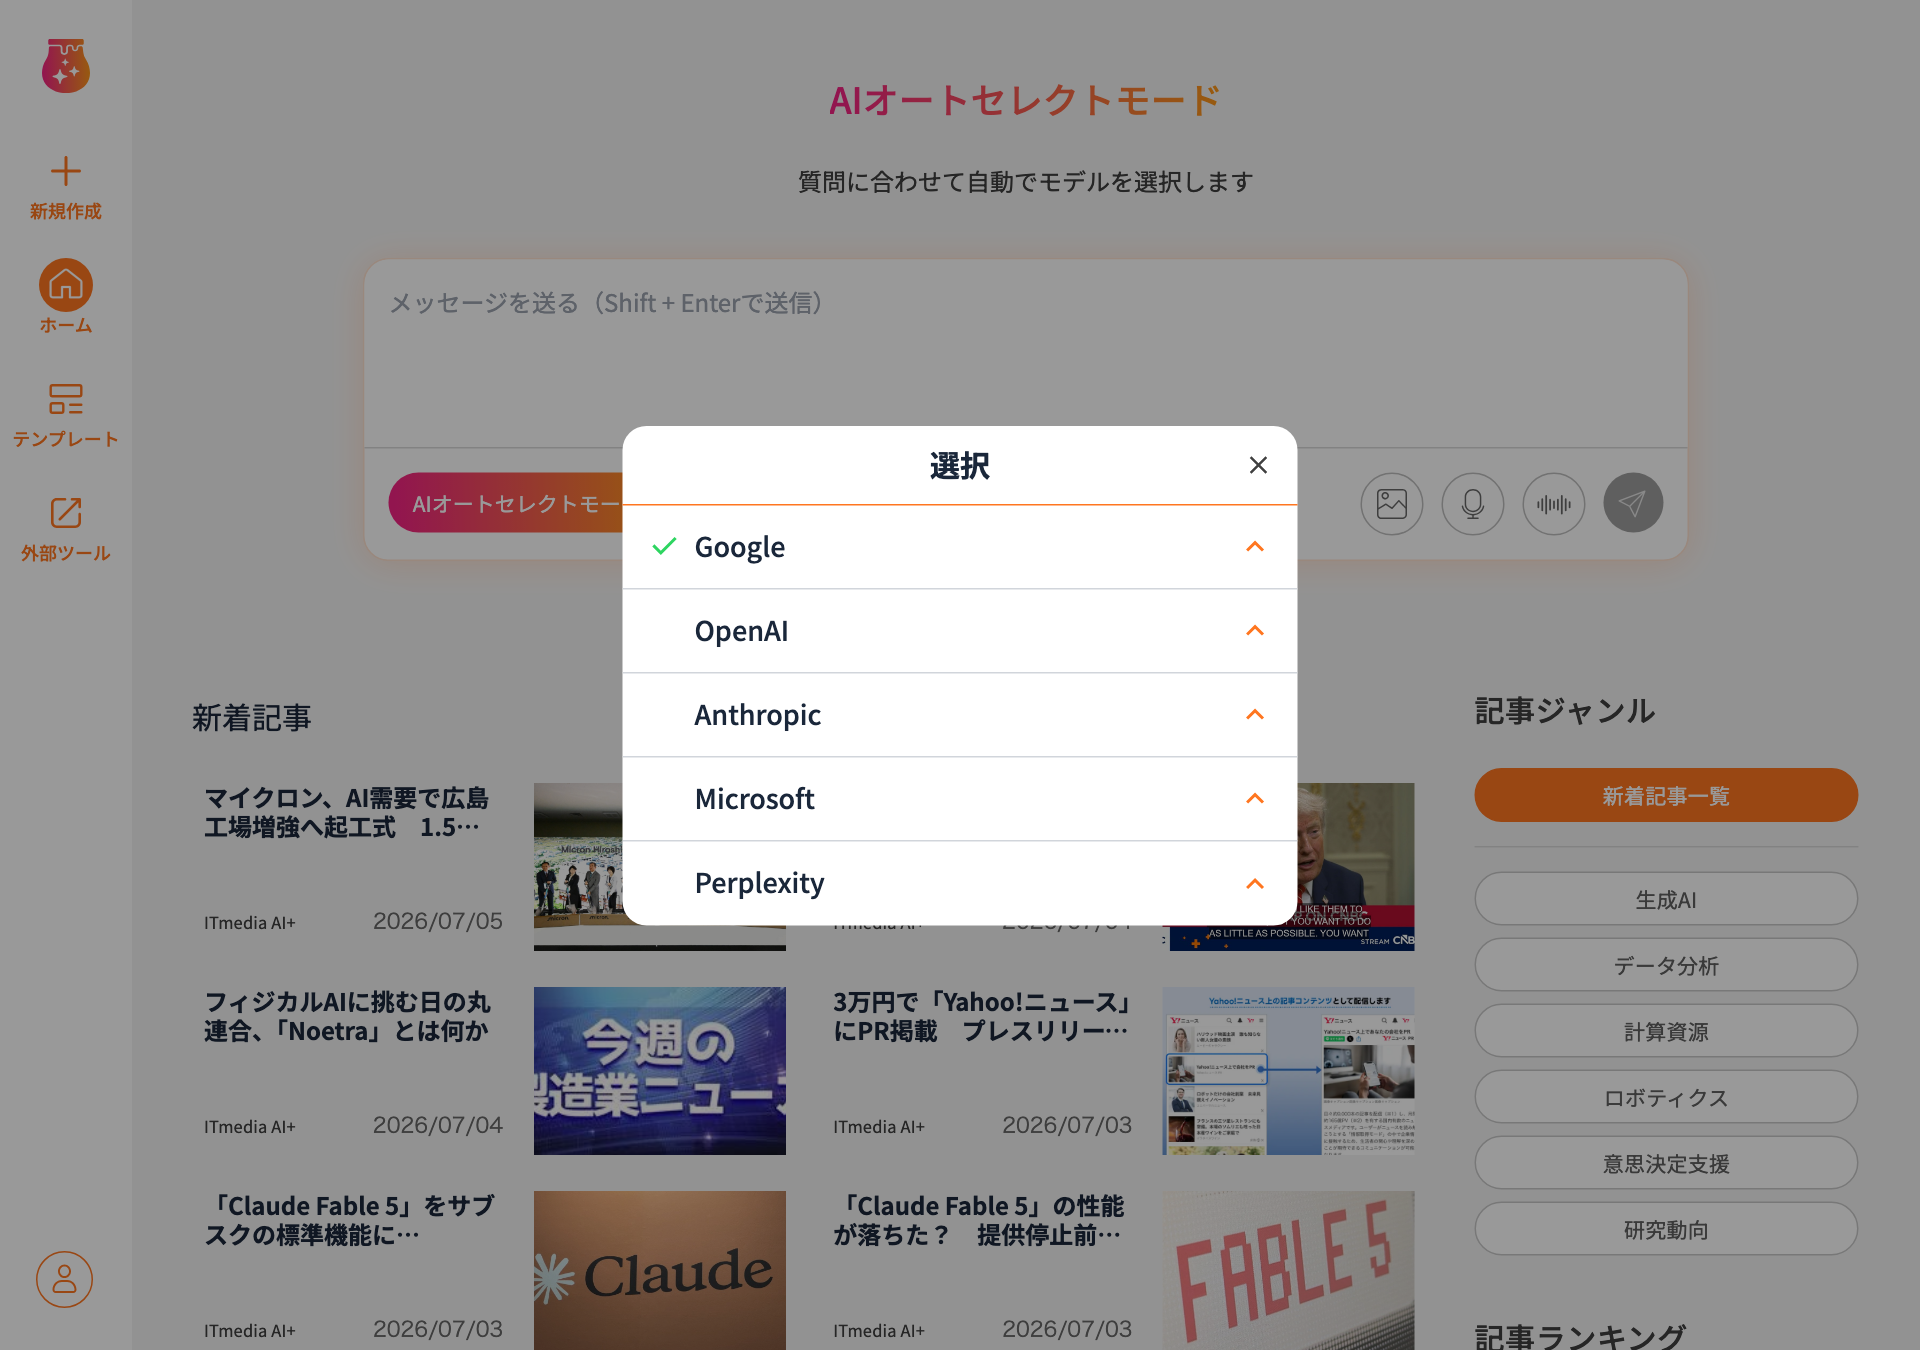Click the 新規作成 plus icon
This screenshot has height=1350, width=1920.
click(x=66, y=171)
